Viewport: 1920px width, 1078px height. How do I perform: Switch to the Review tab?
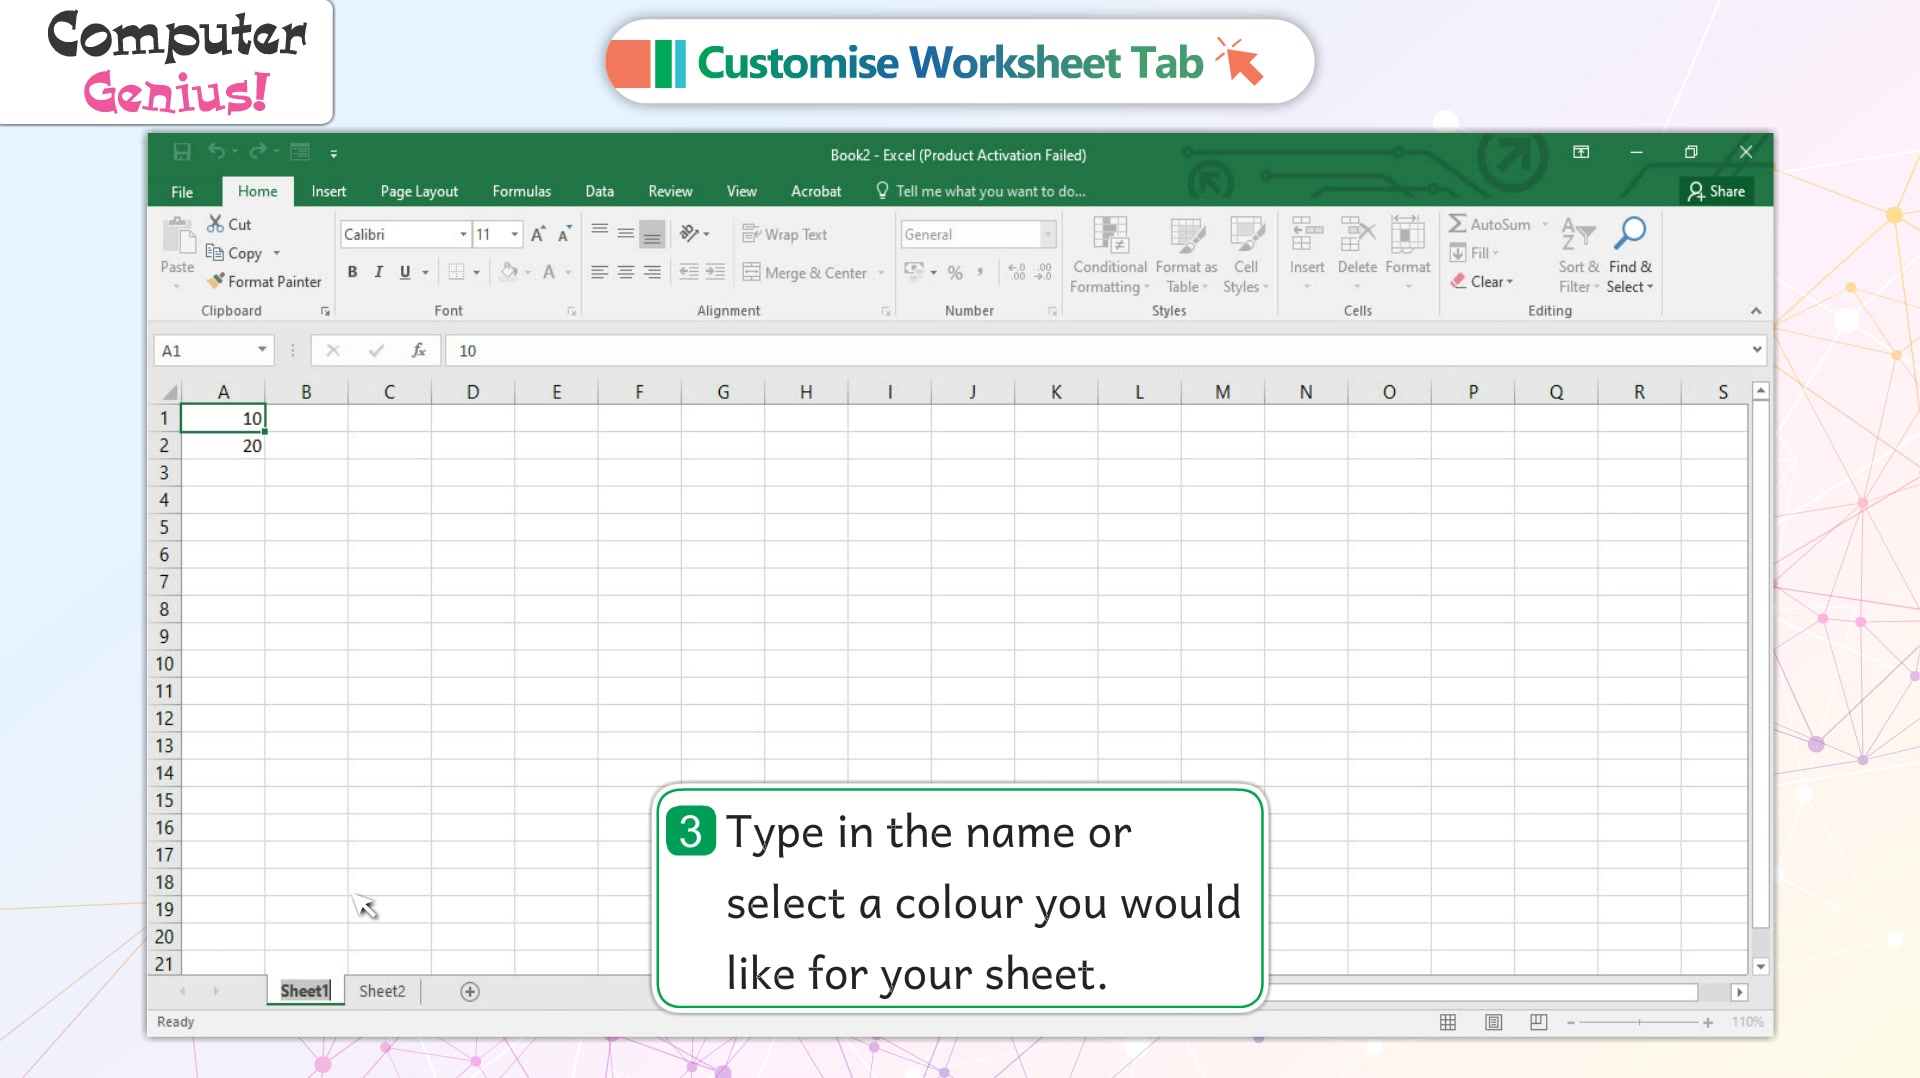point(670,191)
